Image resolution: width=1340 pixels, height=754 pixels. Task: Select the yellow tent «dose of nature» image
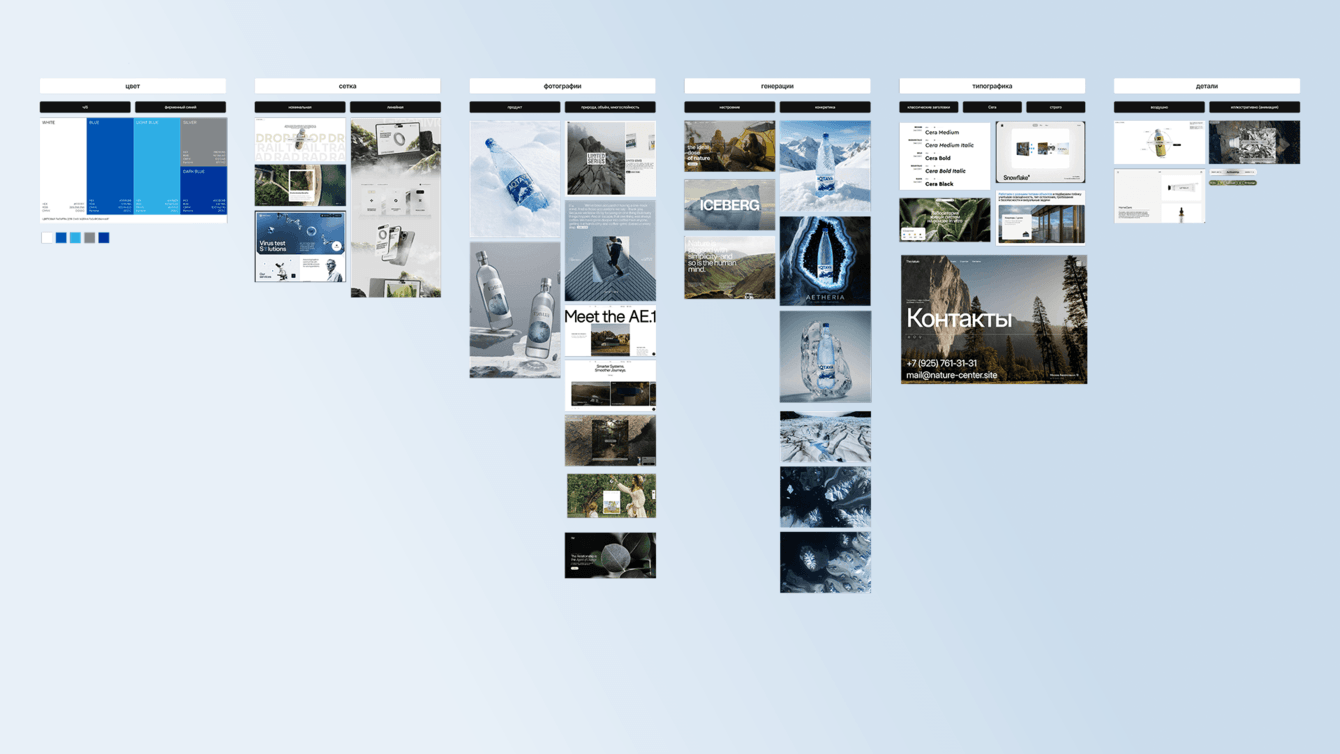pyautogui.click(x=730, y=146)
